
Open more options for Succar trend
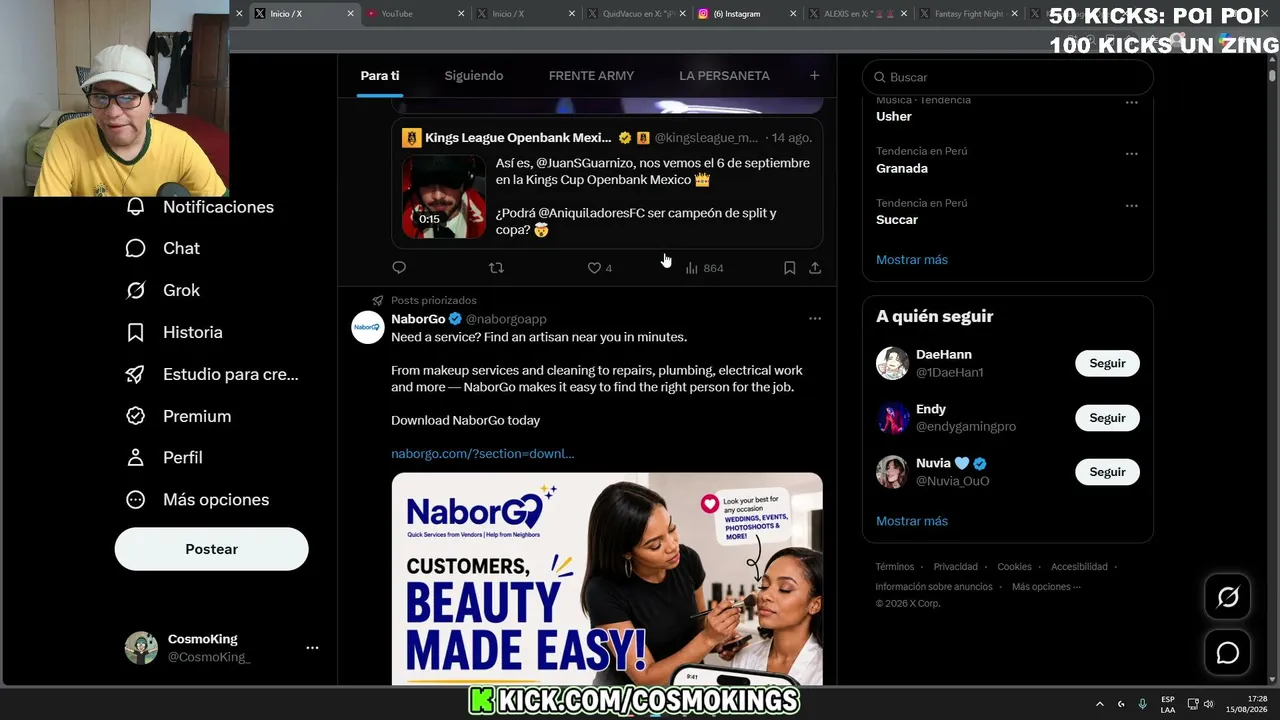coord(1132,206)
